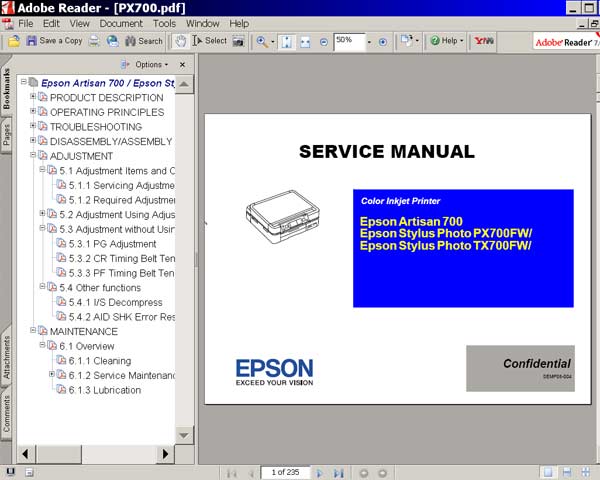This screenshot has width=600, height=480.
Task: Open the Help toolbar dropdown
Action: pyautogui.click(x=447, y=41)
